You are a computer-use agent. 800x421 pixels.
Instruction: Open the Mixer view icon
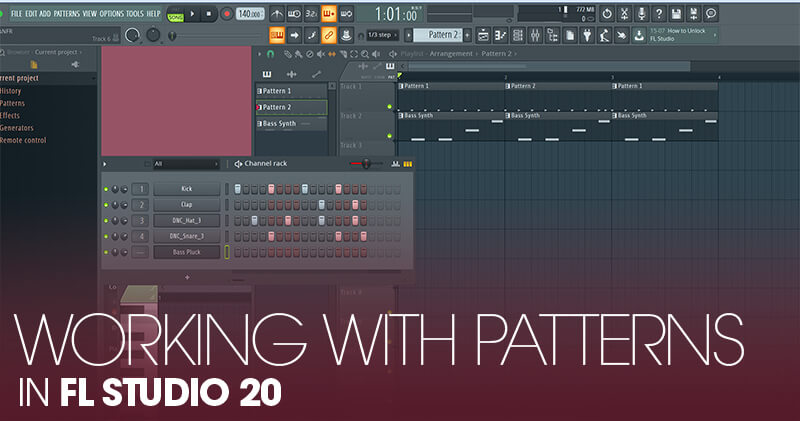coord(535,35)
